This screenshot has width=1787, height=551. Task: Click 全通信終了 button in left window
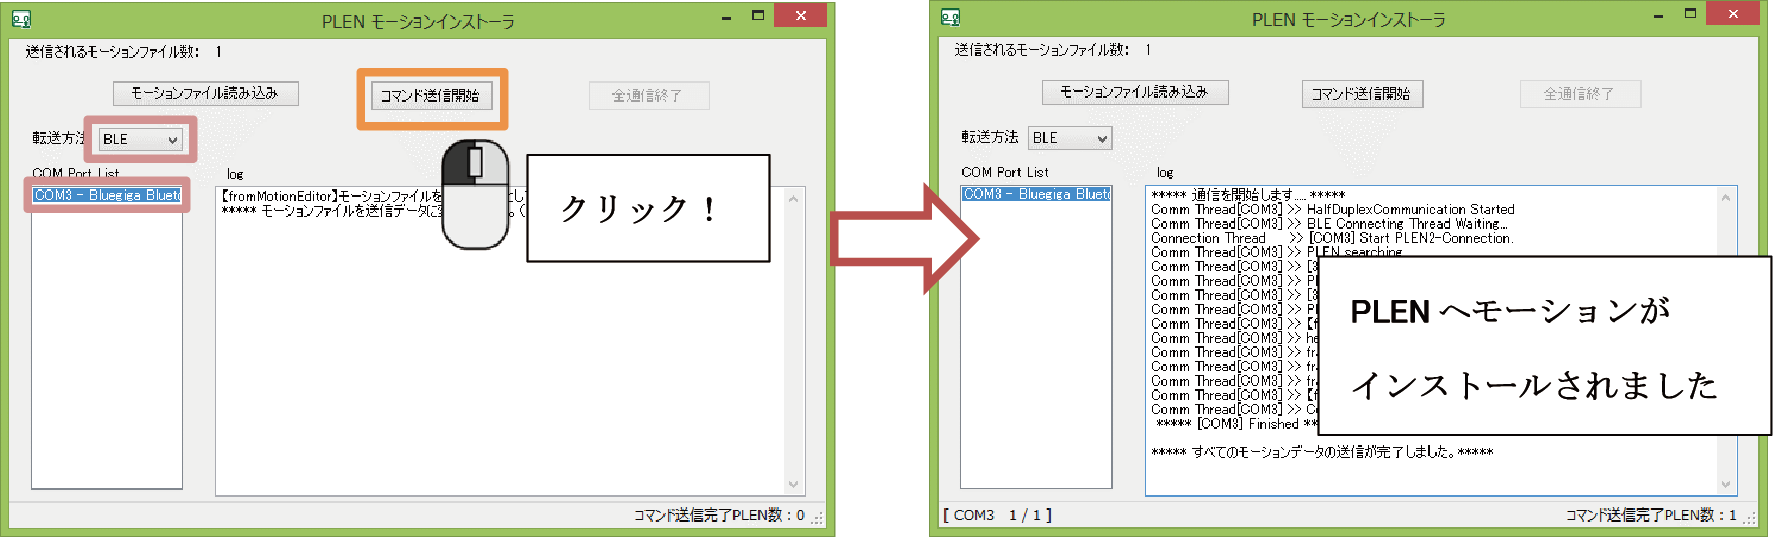click(x=648, y=96)
